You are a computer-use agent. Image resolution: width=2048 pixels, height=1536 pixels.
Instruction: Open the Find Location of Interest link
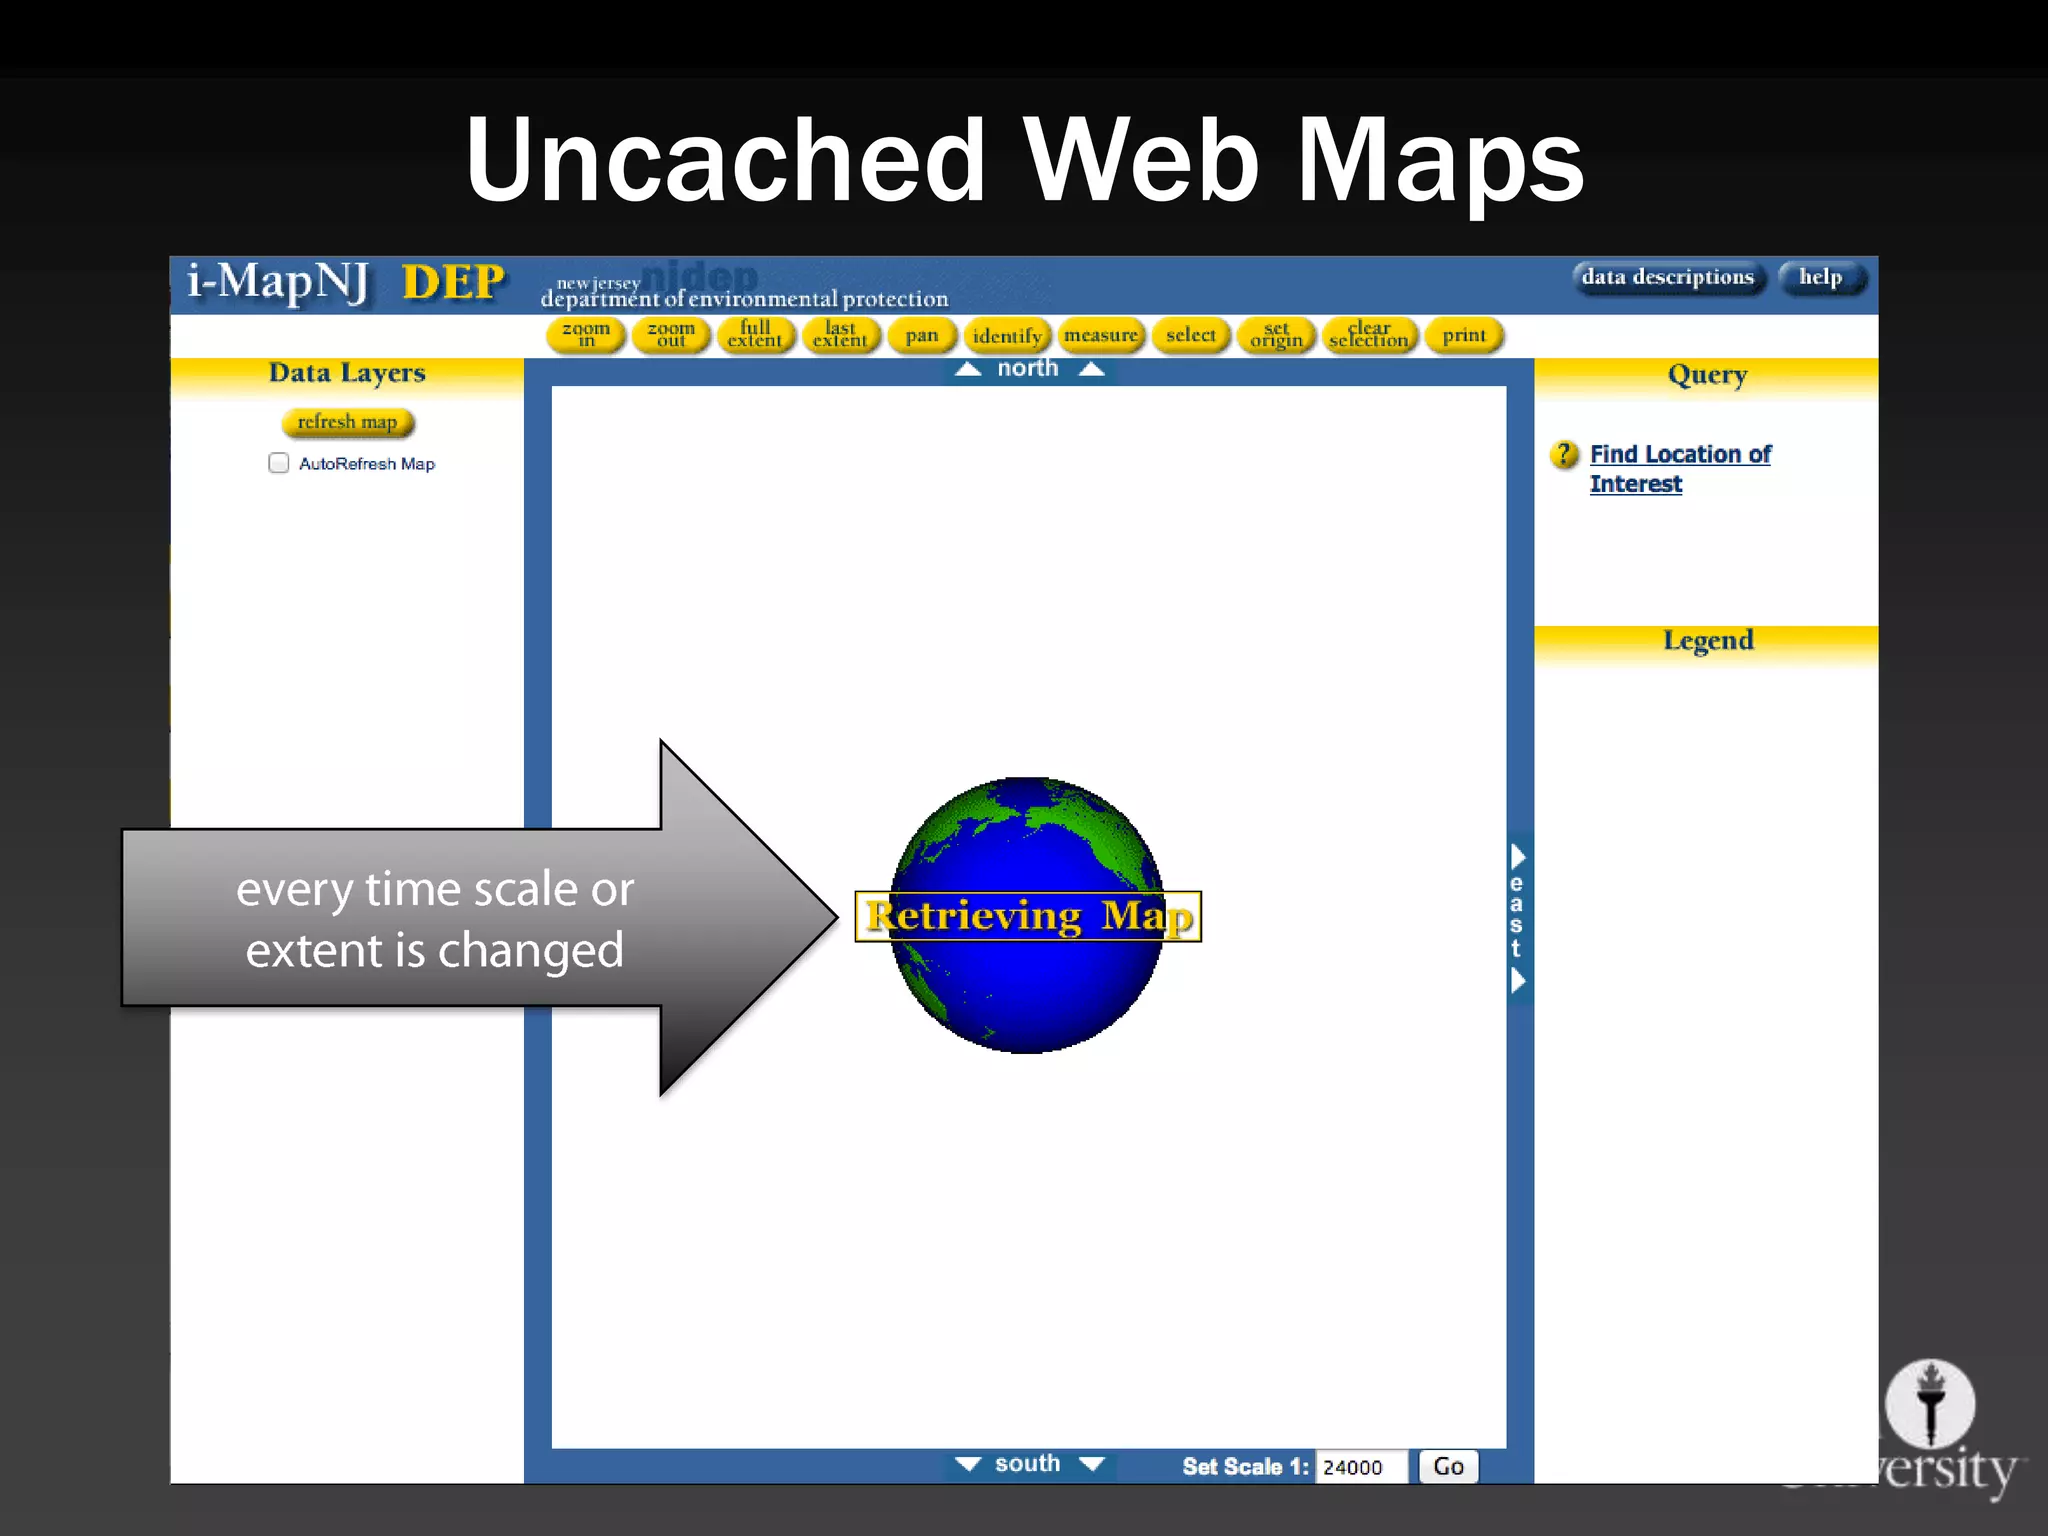pyautogui.click(x=1680, y=469)
